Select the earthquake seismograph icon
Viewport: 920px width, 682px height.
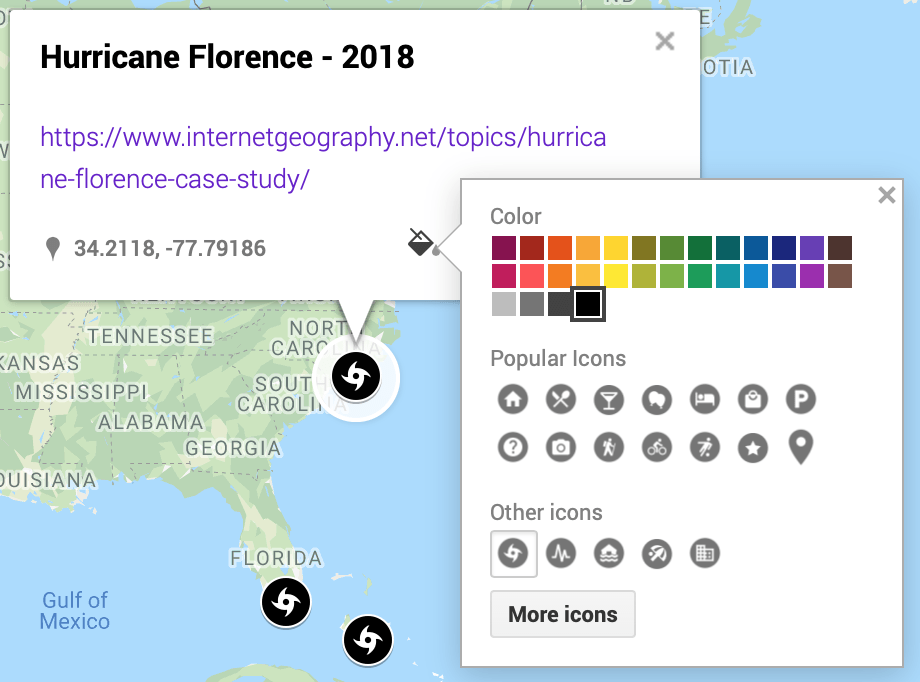click(561, 553)
